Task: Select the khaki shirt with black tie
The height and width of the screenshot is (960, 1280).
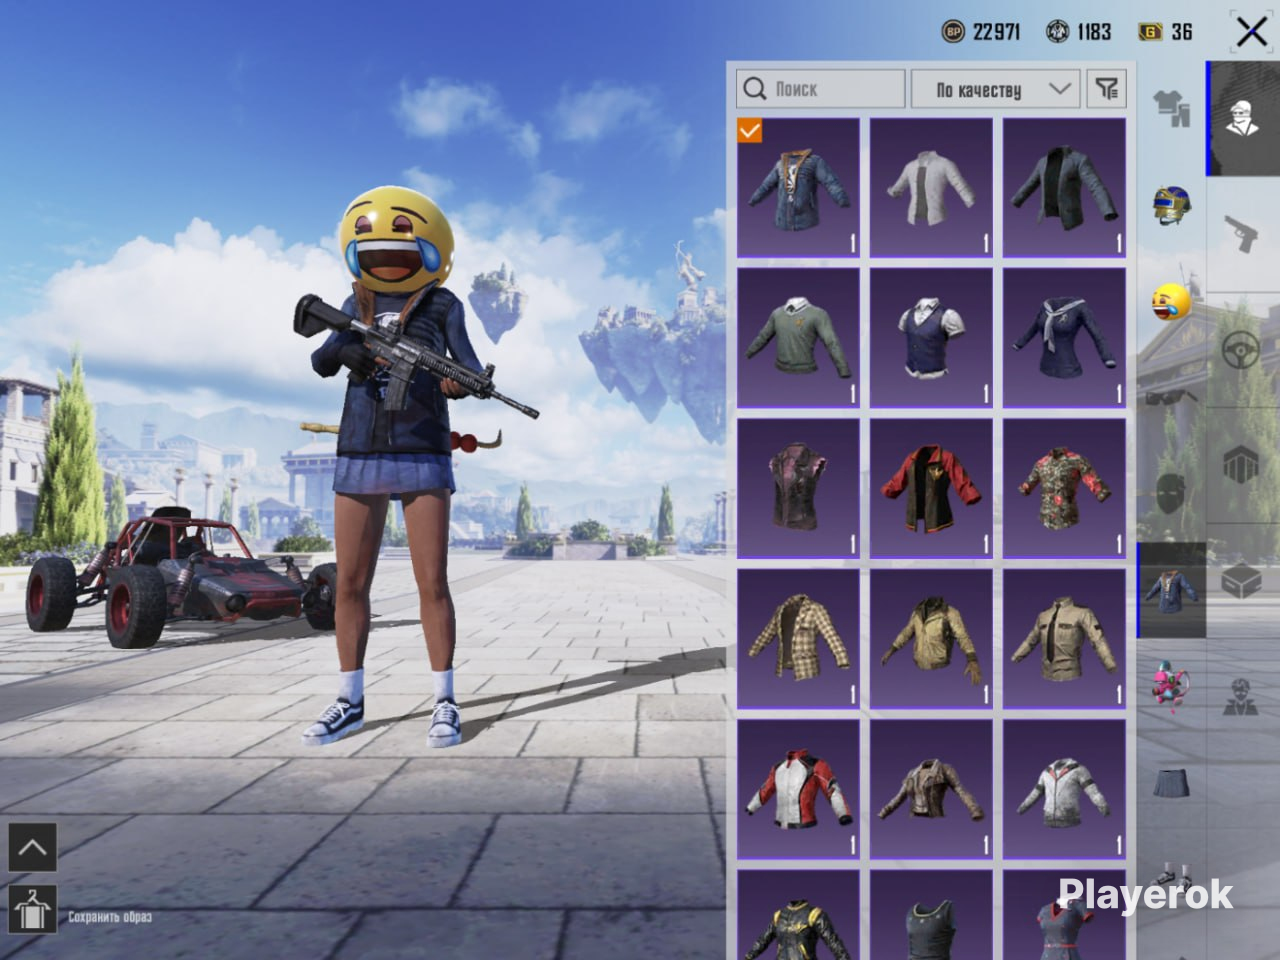Action: click(1064, 639)
